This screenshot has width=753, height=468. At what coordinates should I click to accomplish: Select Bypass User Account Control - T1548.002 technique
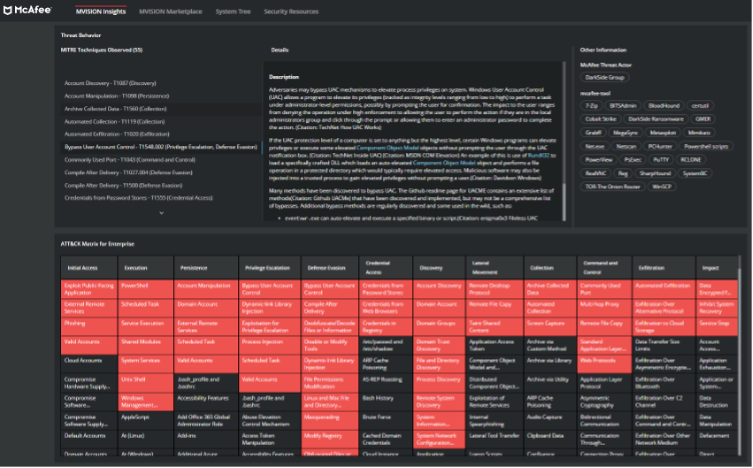tap(161, 147)
